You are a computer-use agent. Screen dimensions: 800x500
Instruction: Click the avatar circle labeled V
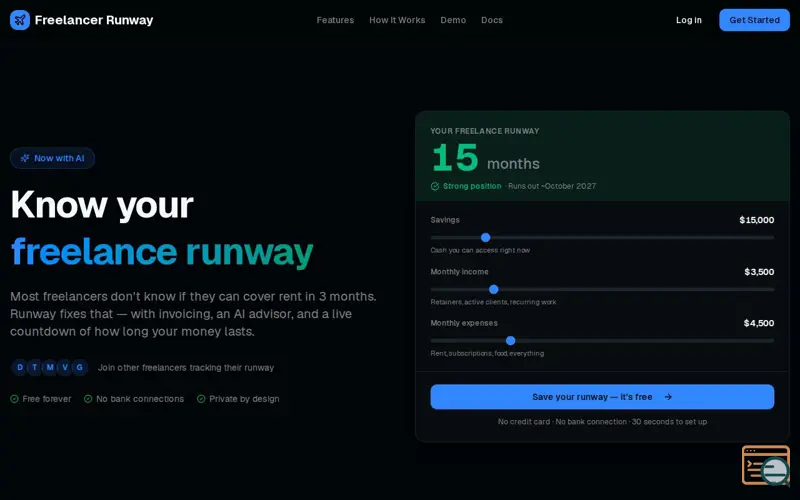tap(65, 367)
